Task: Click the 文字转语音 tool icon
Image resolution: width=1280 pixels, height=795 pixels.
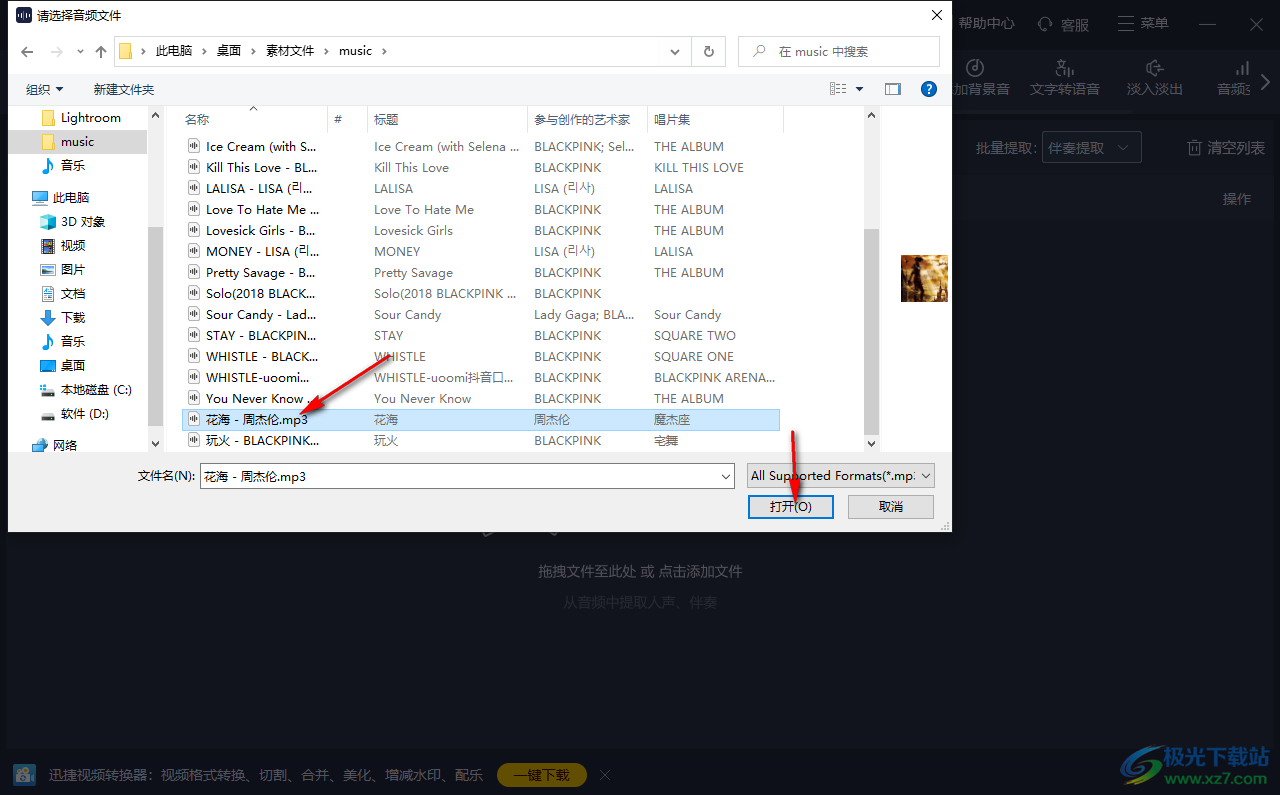Action: pyautogui.click(x=1065, y=68)
